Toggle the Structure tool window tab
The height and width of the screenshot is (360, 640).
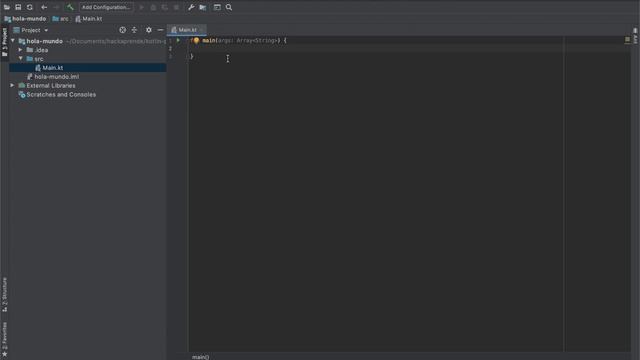[x=4, y=295]
